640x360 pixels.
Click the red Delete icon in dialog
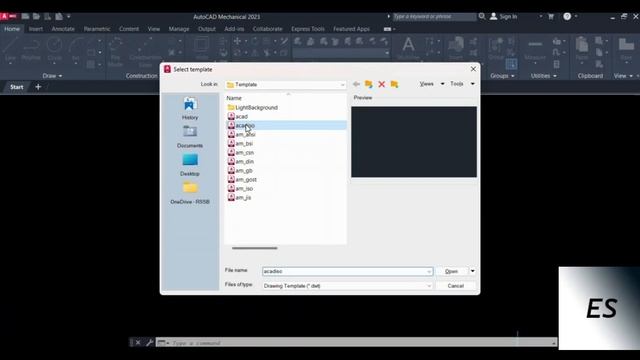(382, 84)
